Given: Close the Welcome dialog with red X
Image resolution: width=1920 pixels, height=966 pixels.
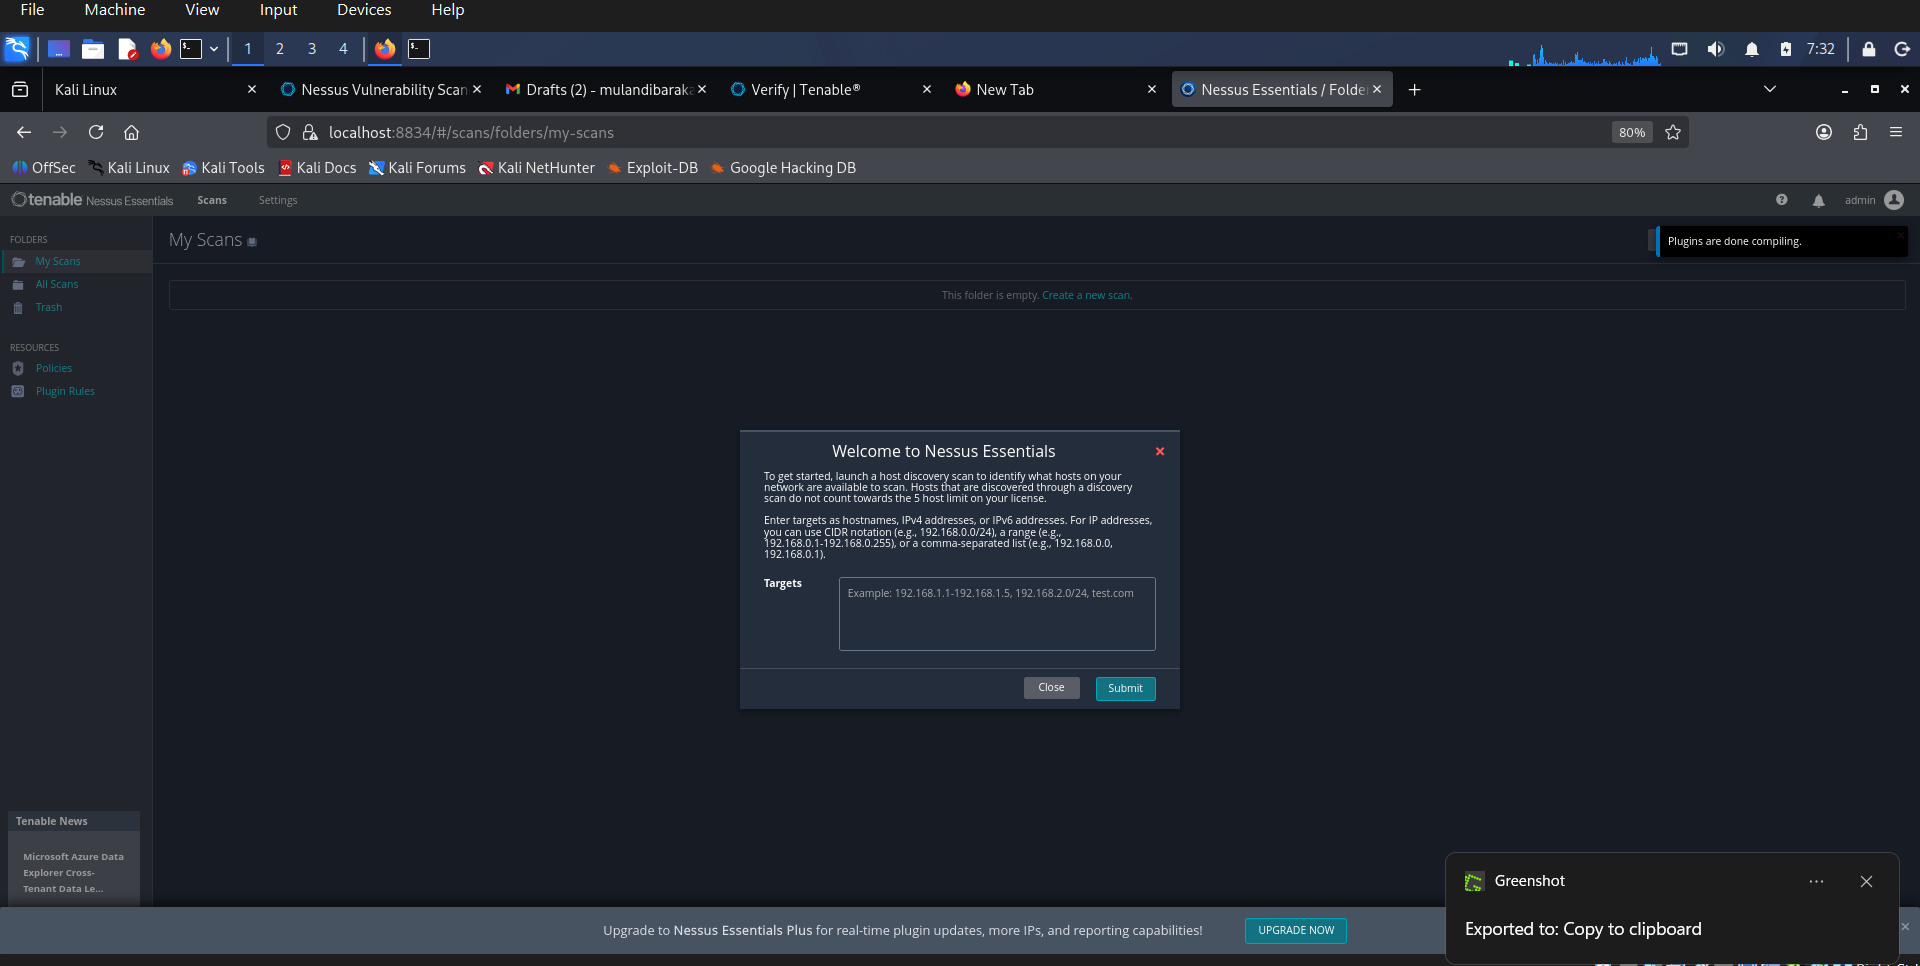Looking at the screenshot, I should pos(1160,452).
